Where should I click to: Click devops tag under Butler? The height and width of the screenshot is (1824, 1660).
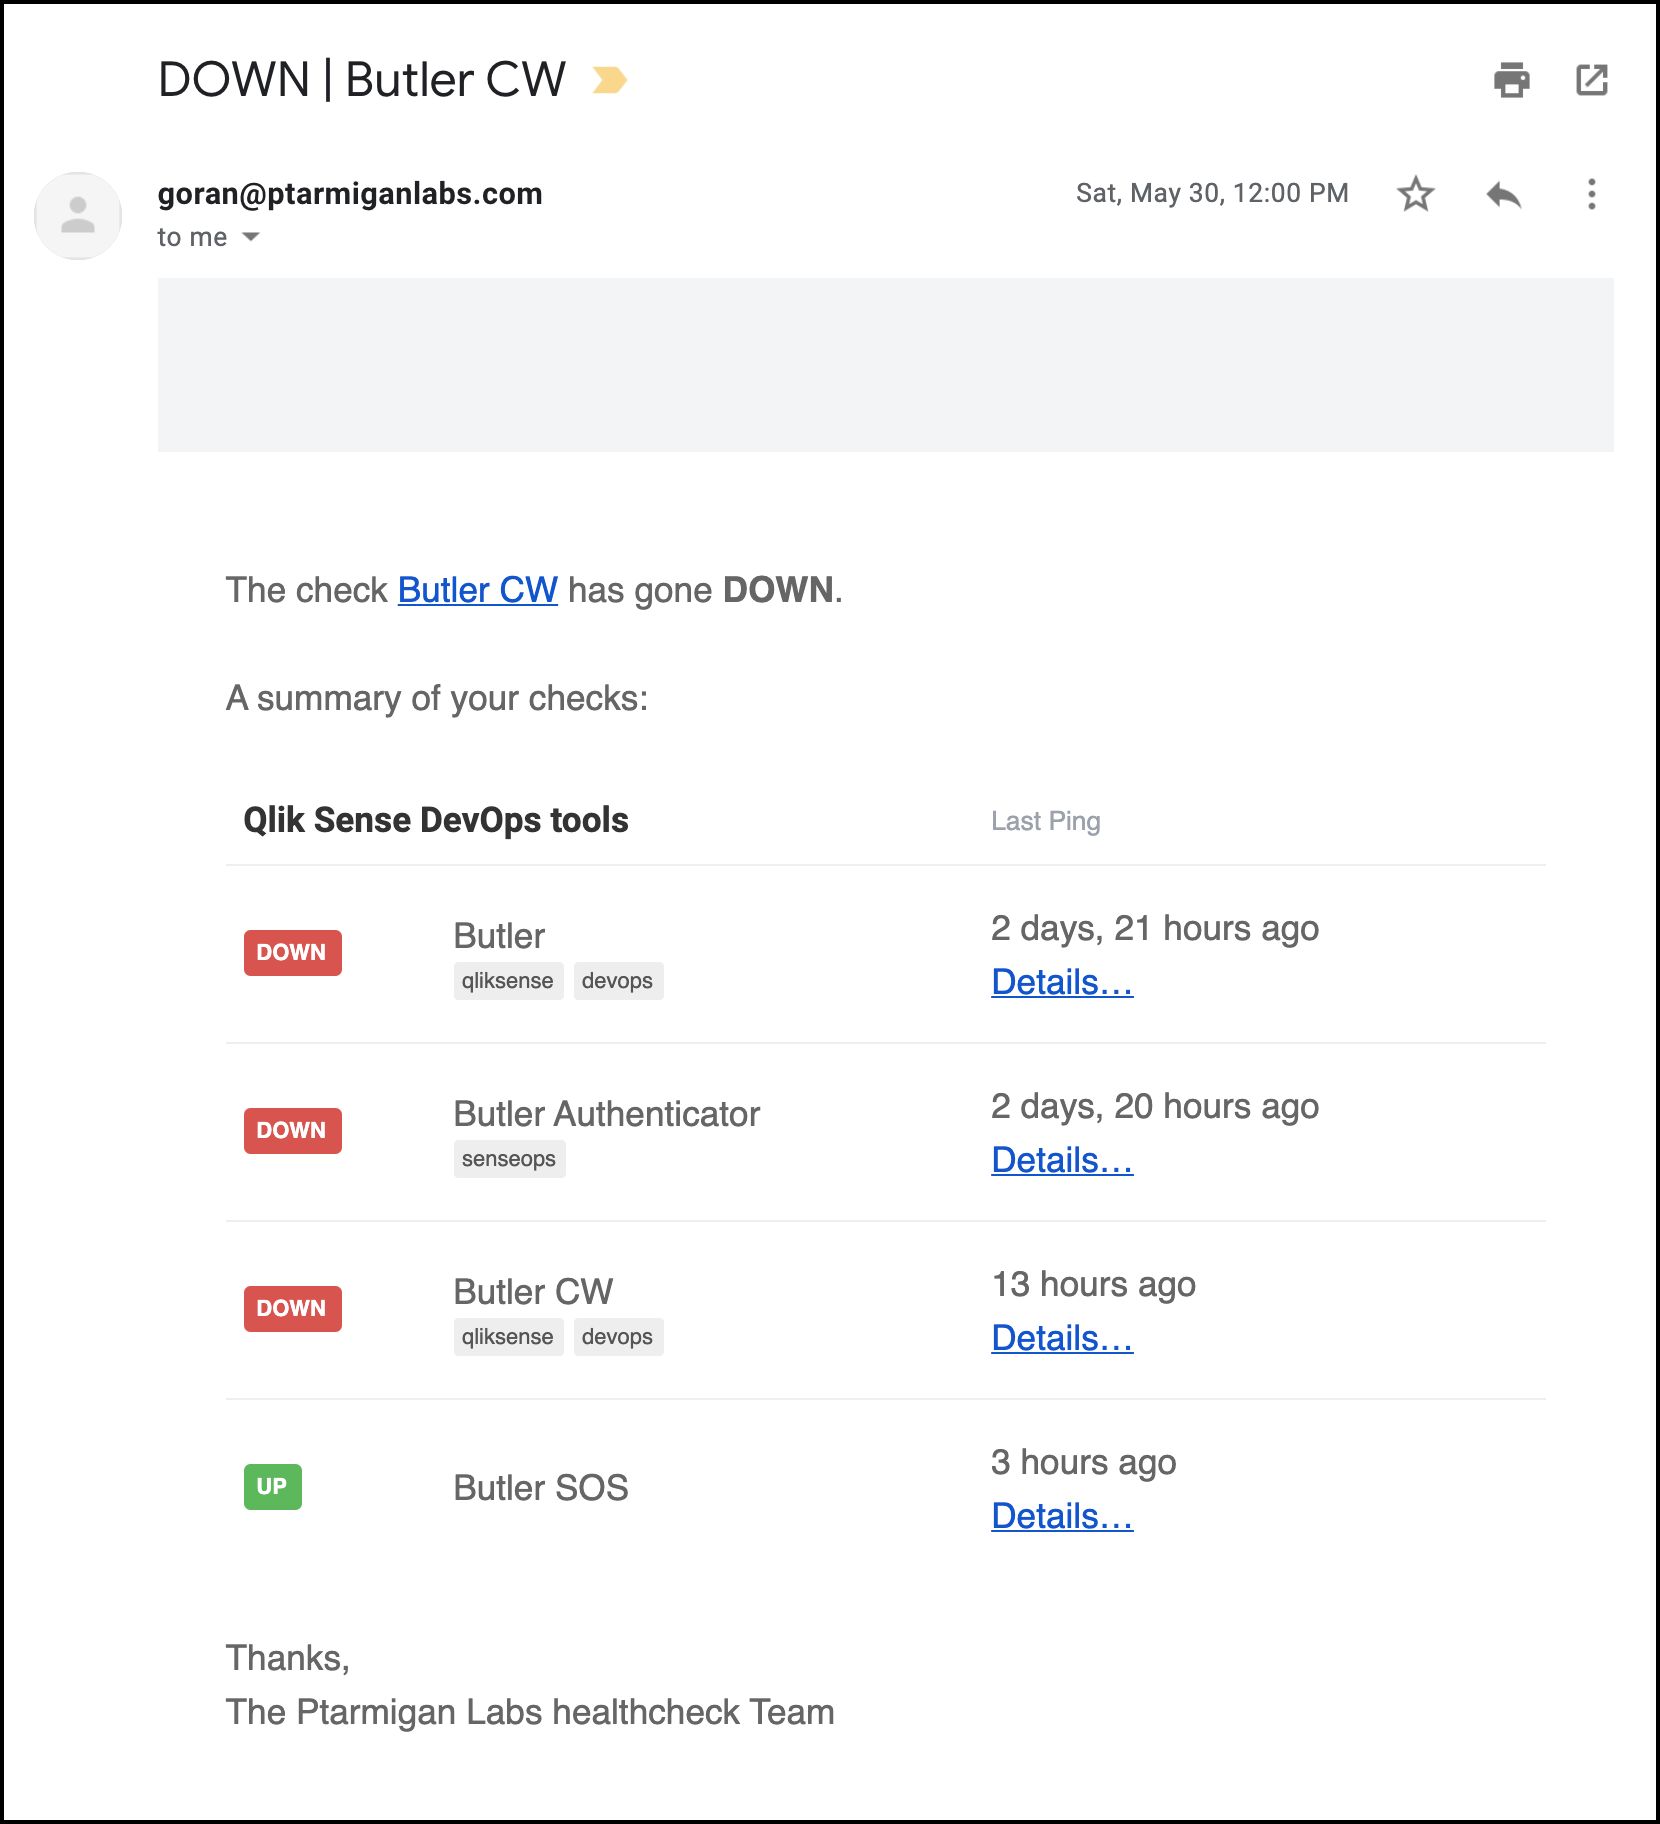pyautogui.click(x=618, y=981)
